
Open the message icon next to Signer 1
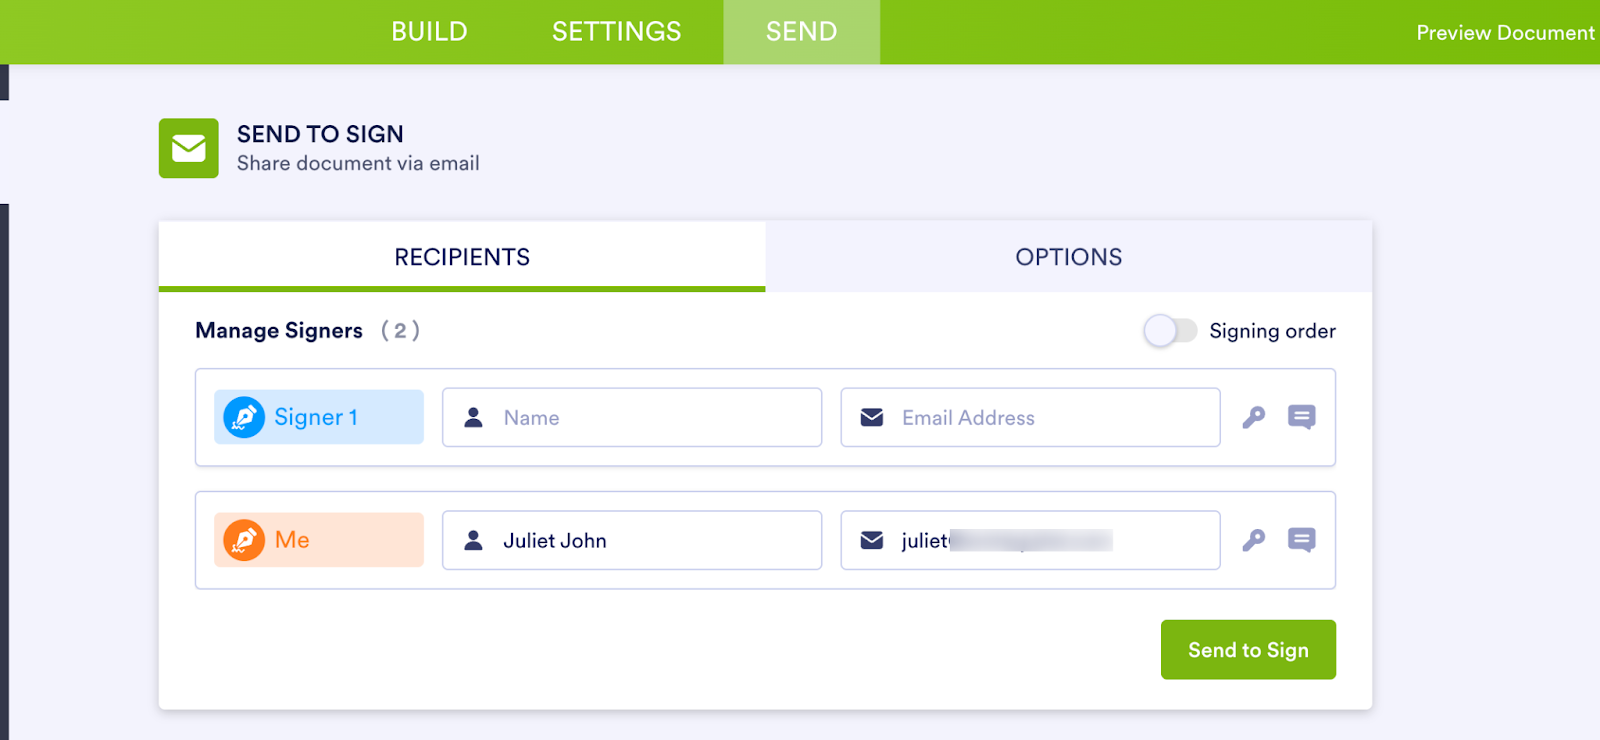(x=1302, y=417)
